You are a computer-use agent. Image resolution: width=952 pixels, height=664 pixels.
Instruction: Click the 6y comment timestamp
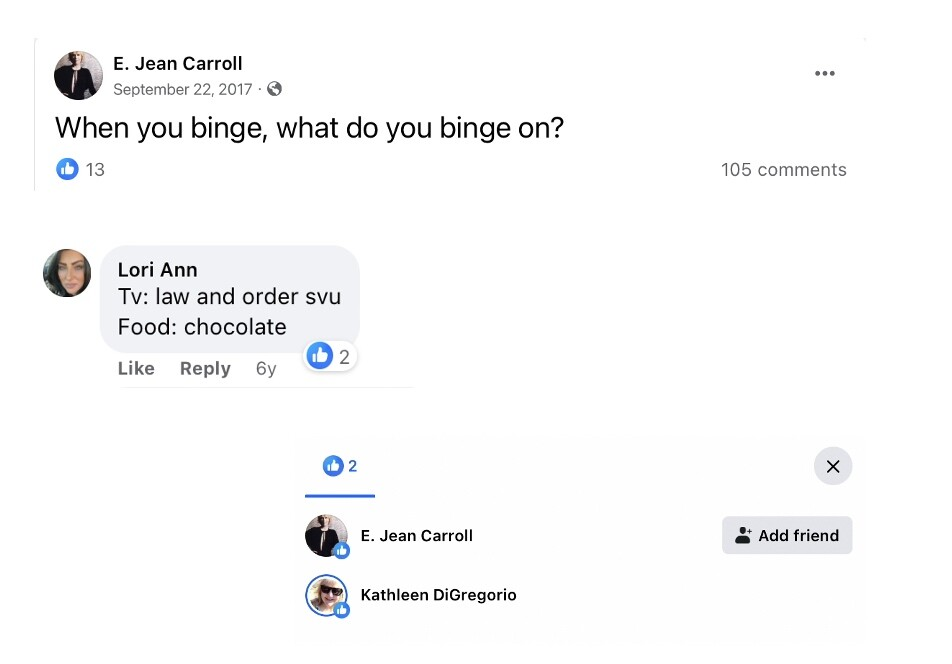(266, 368)
